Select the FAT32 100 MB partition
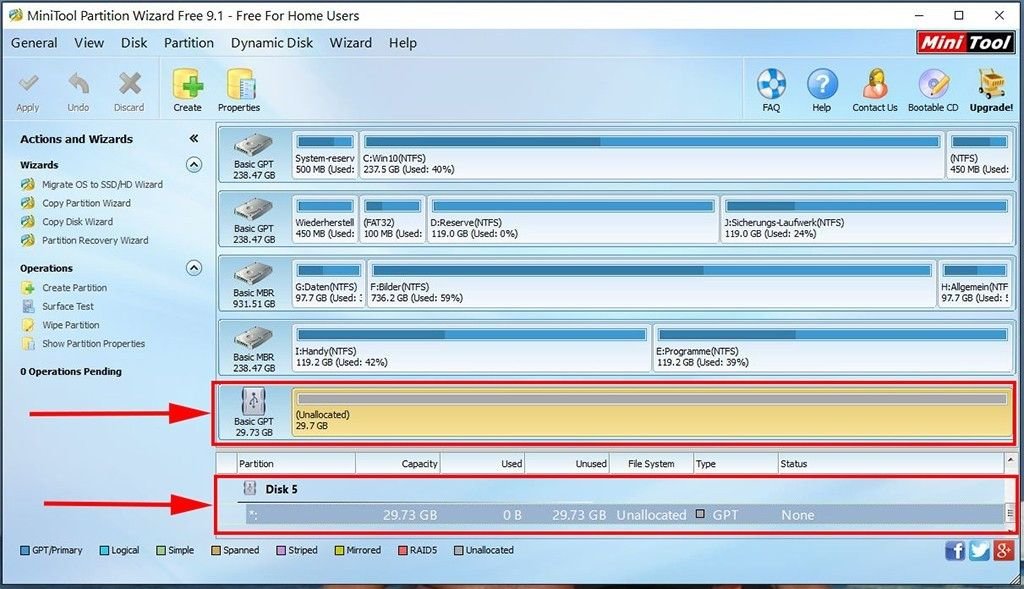Screen dimensions: 1024x589 (x=392, y=219)
